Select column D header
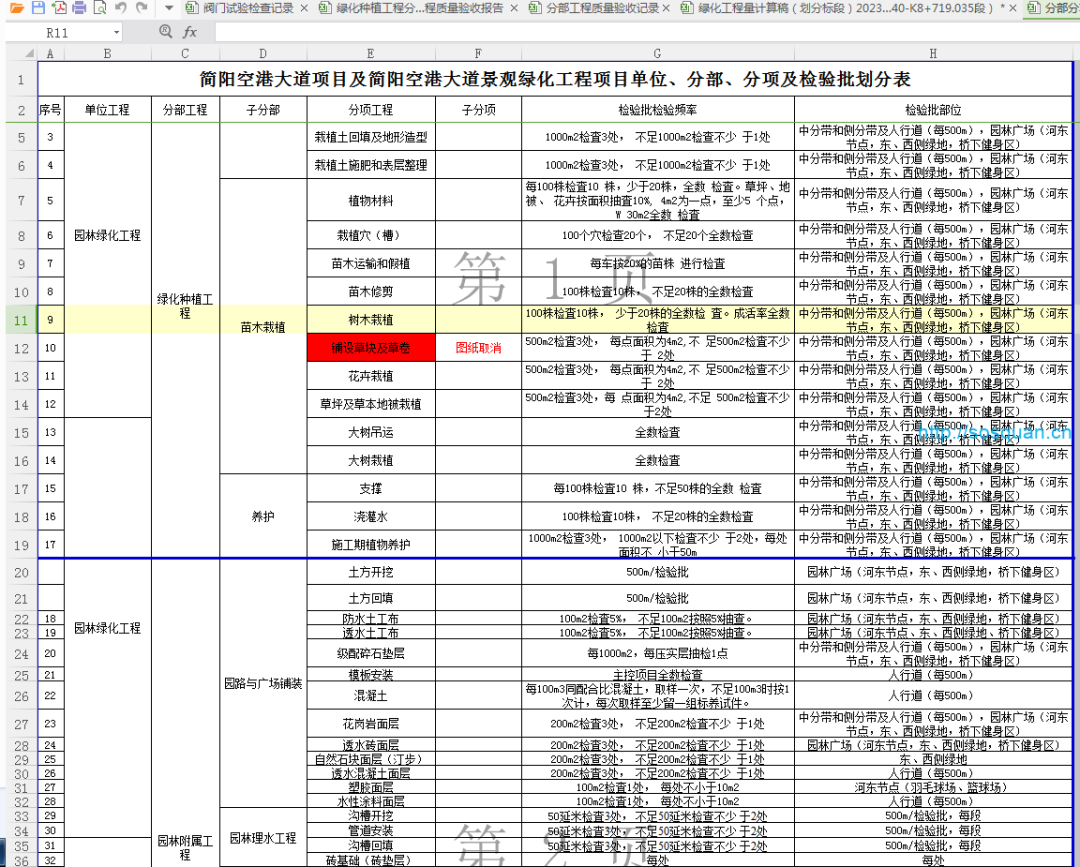 pyautogui.click(x=263, y=53)
